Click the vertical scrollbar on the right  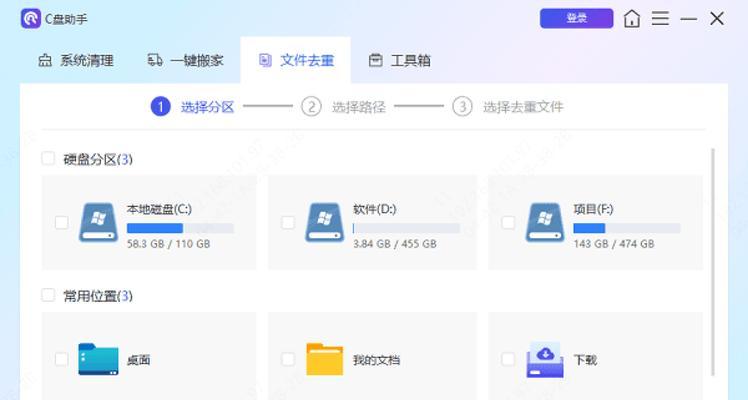[x=713, y=262]
